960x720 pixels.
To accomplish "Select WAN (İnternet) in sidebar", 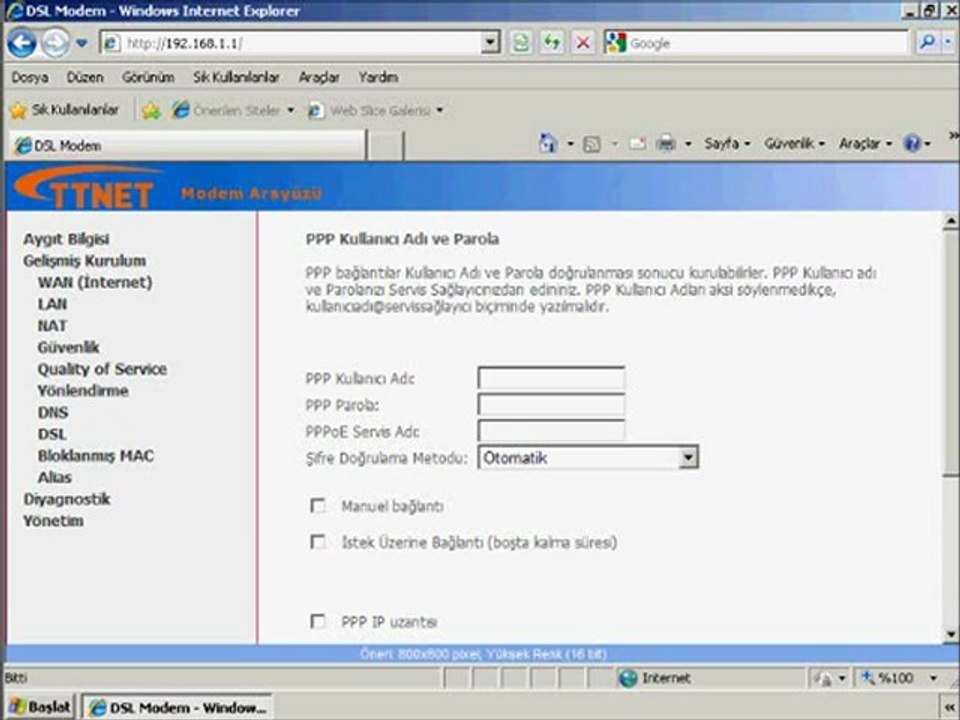I will coord(95,283).
